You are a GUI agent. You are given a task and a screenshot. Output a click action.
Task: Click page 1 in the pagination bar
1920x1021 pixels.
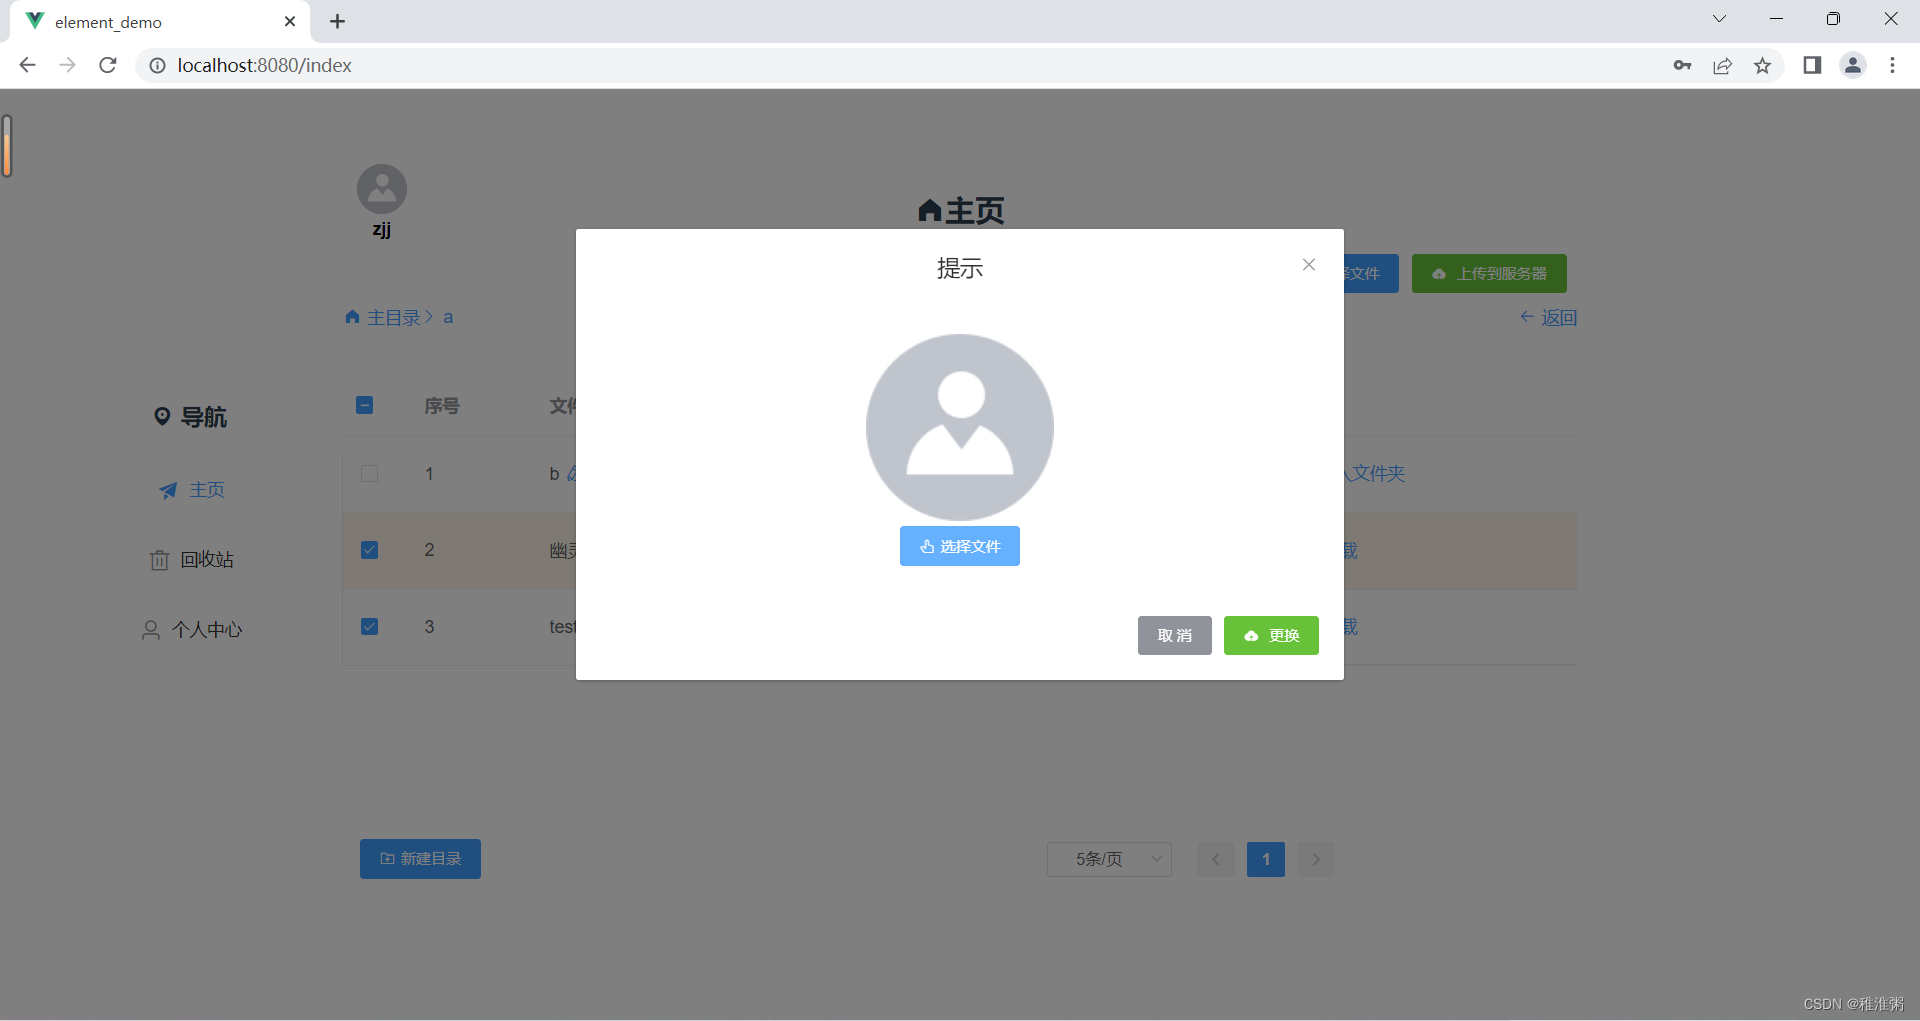1265,859
